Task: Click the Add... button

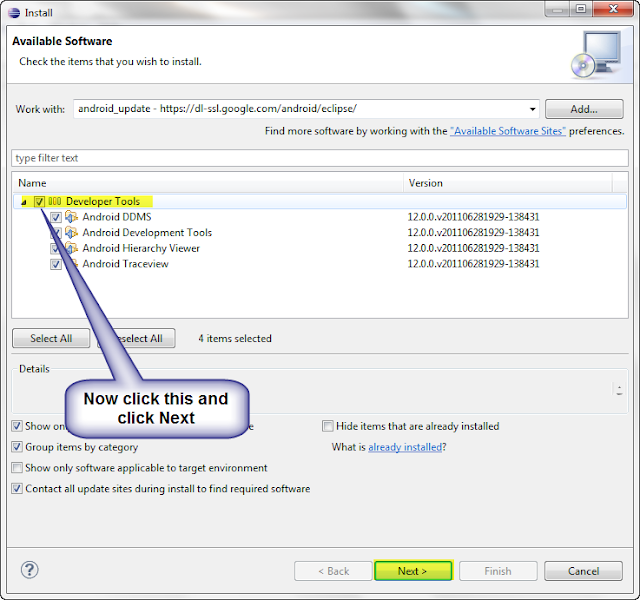Action: [584, 109]
